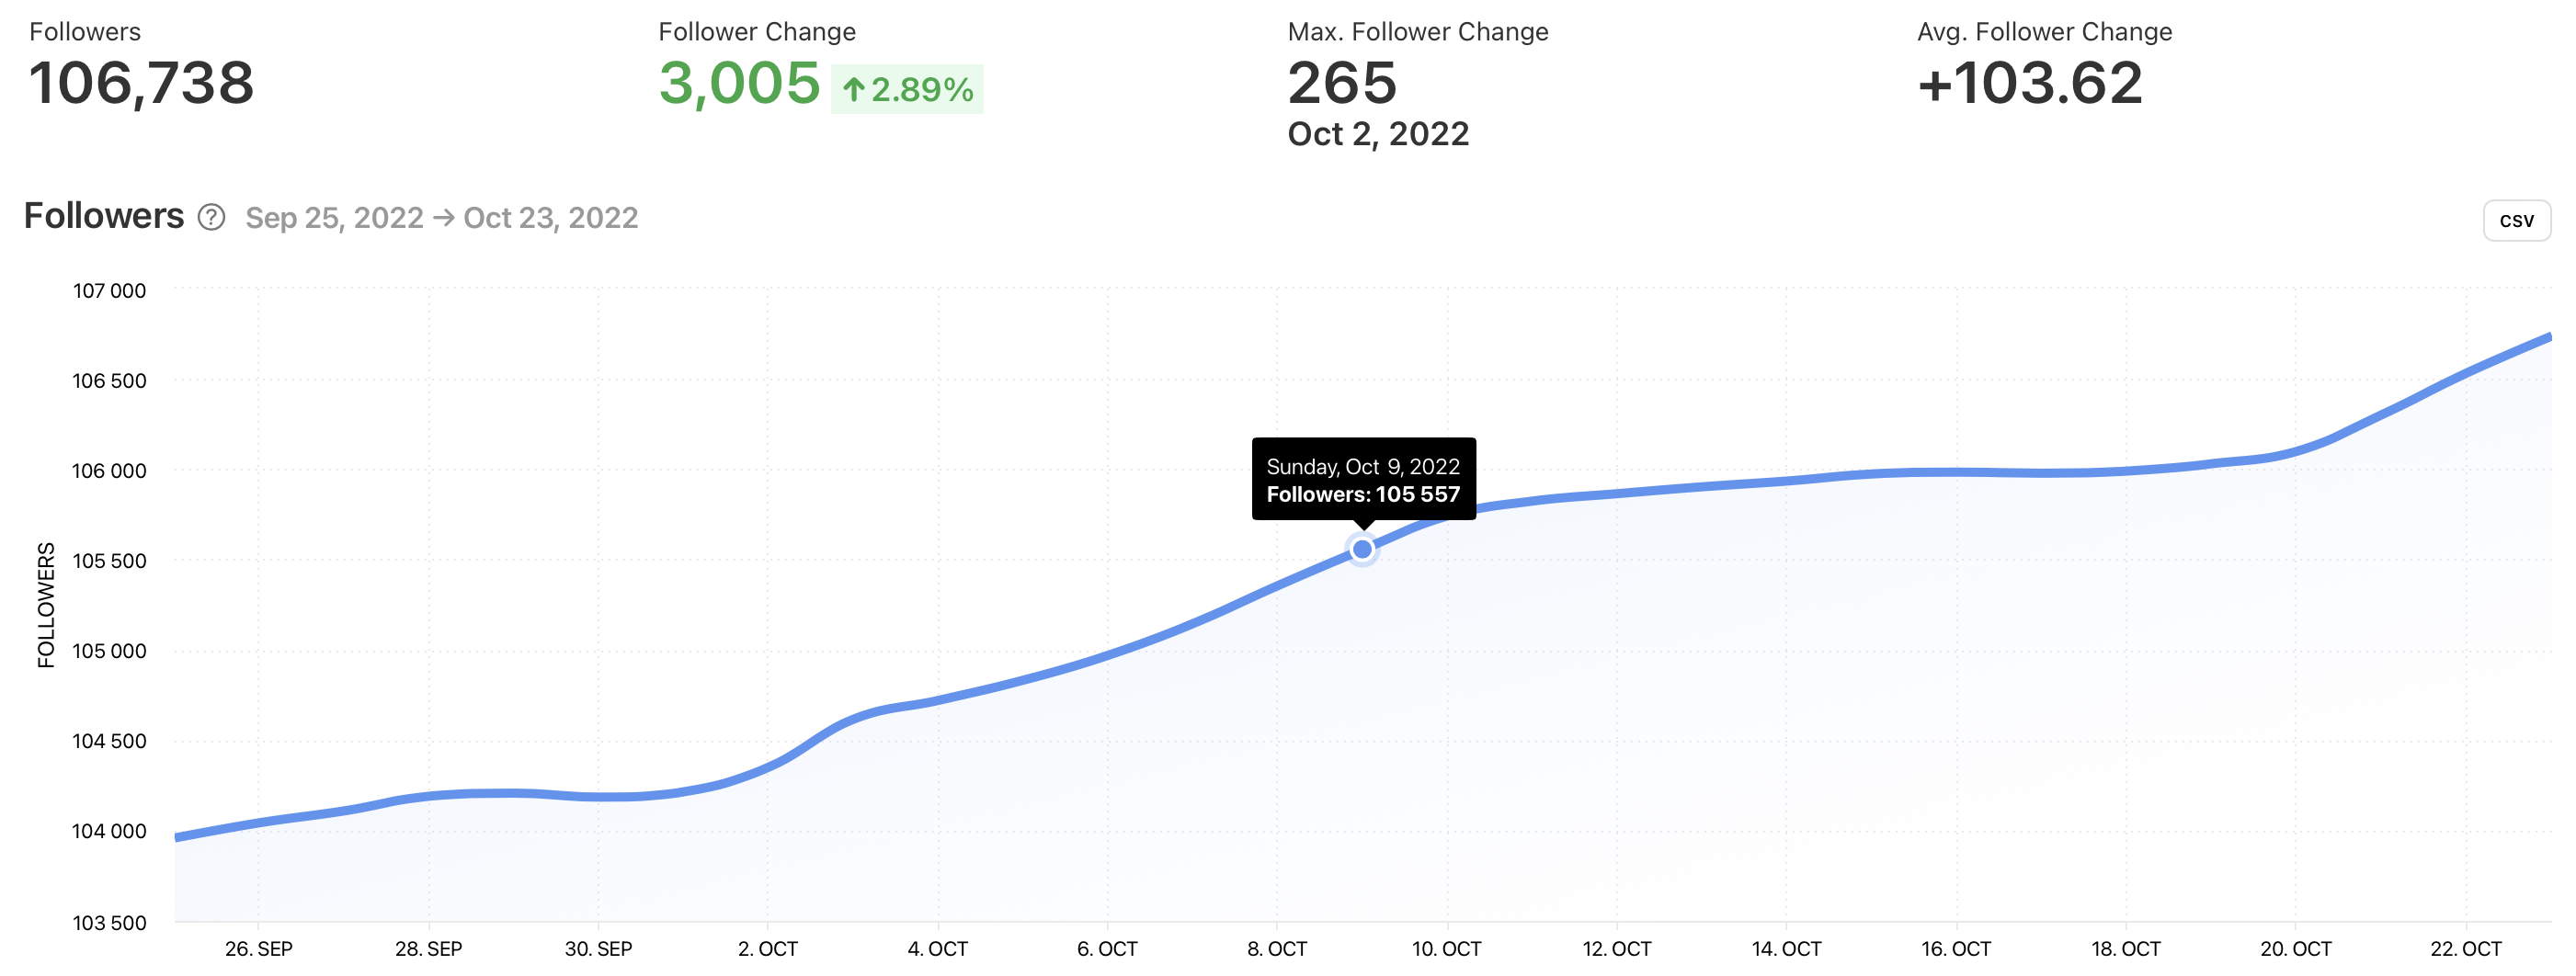This screenshot has height=976, width=2576.
Task: Click the help question mark beside Followers
Action: 211,217
